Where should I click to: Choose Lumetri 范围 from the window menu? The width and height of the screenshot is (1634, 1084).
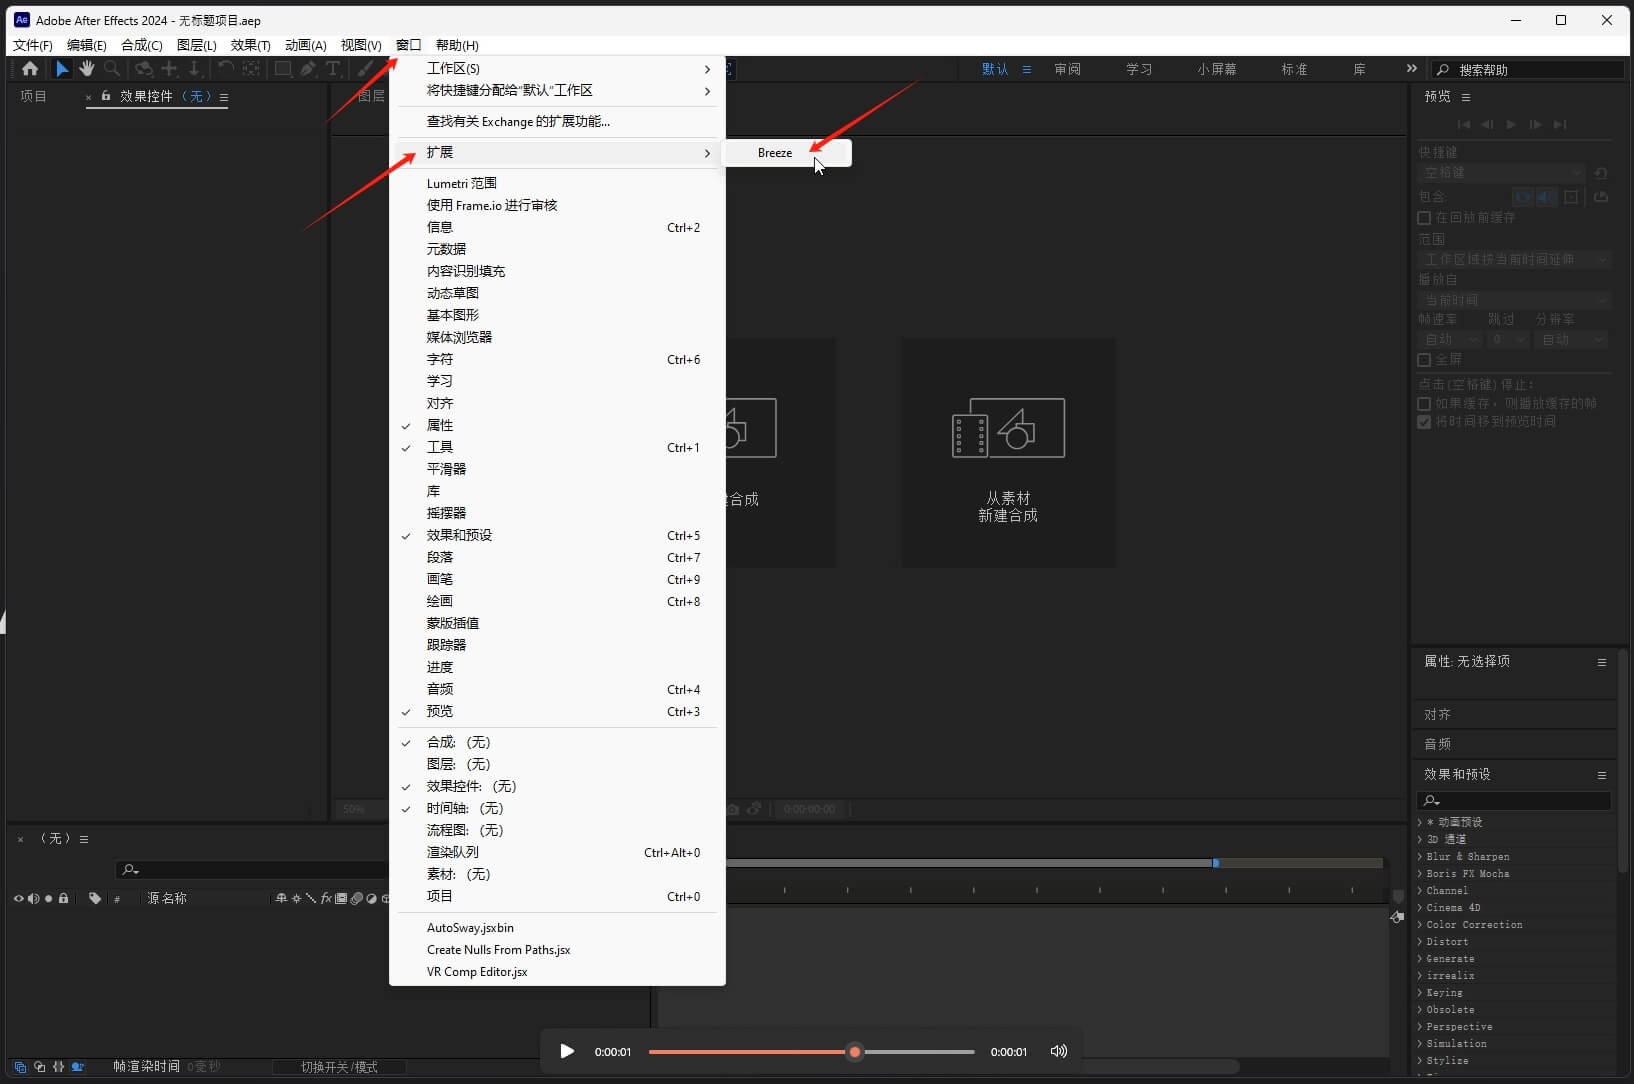coord(461,183)
